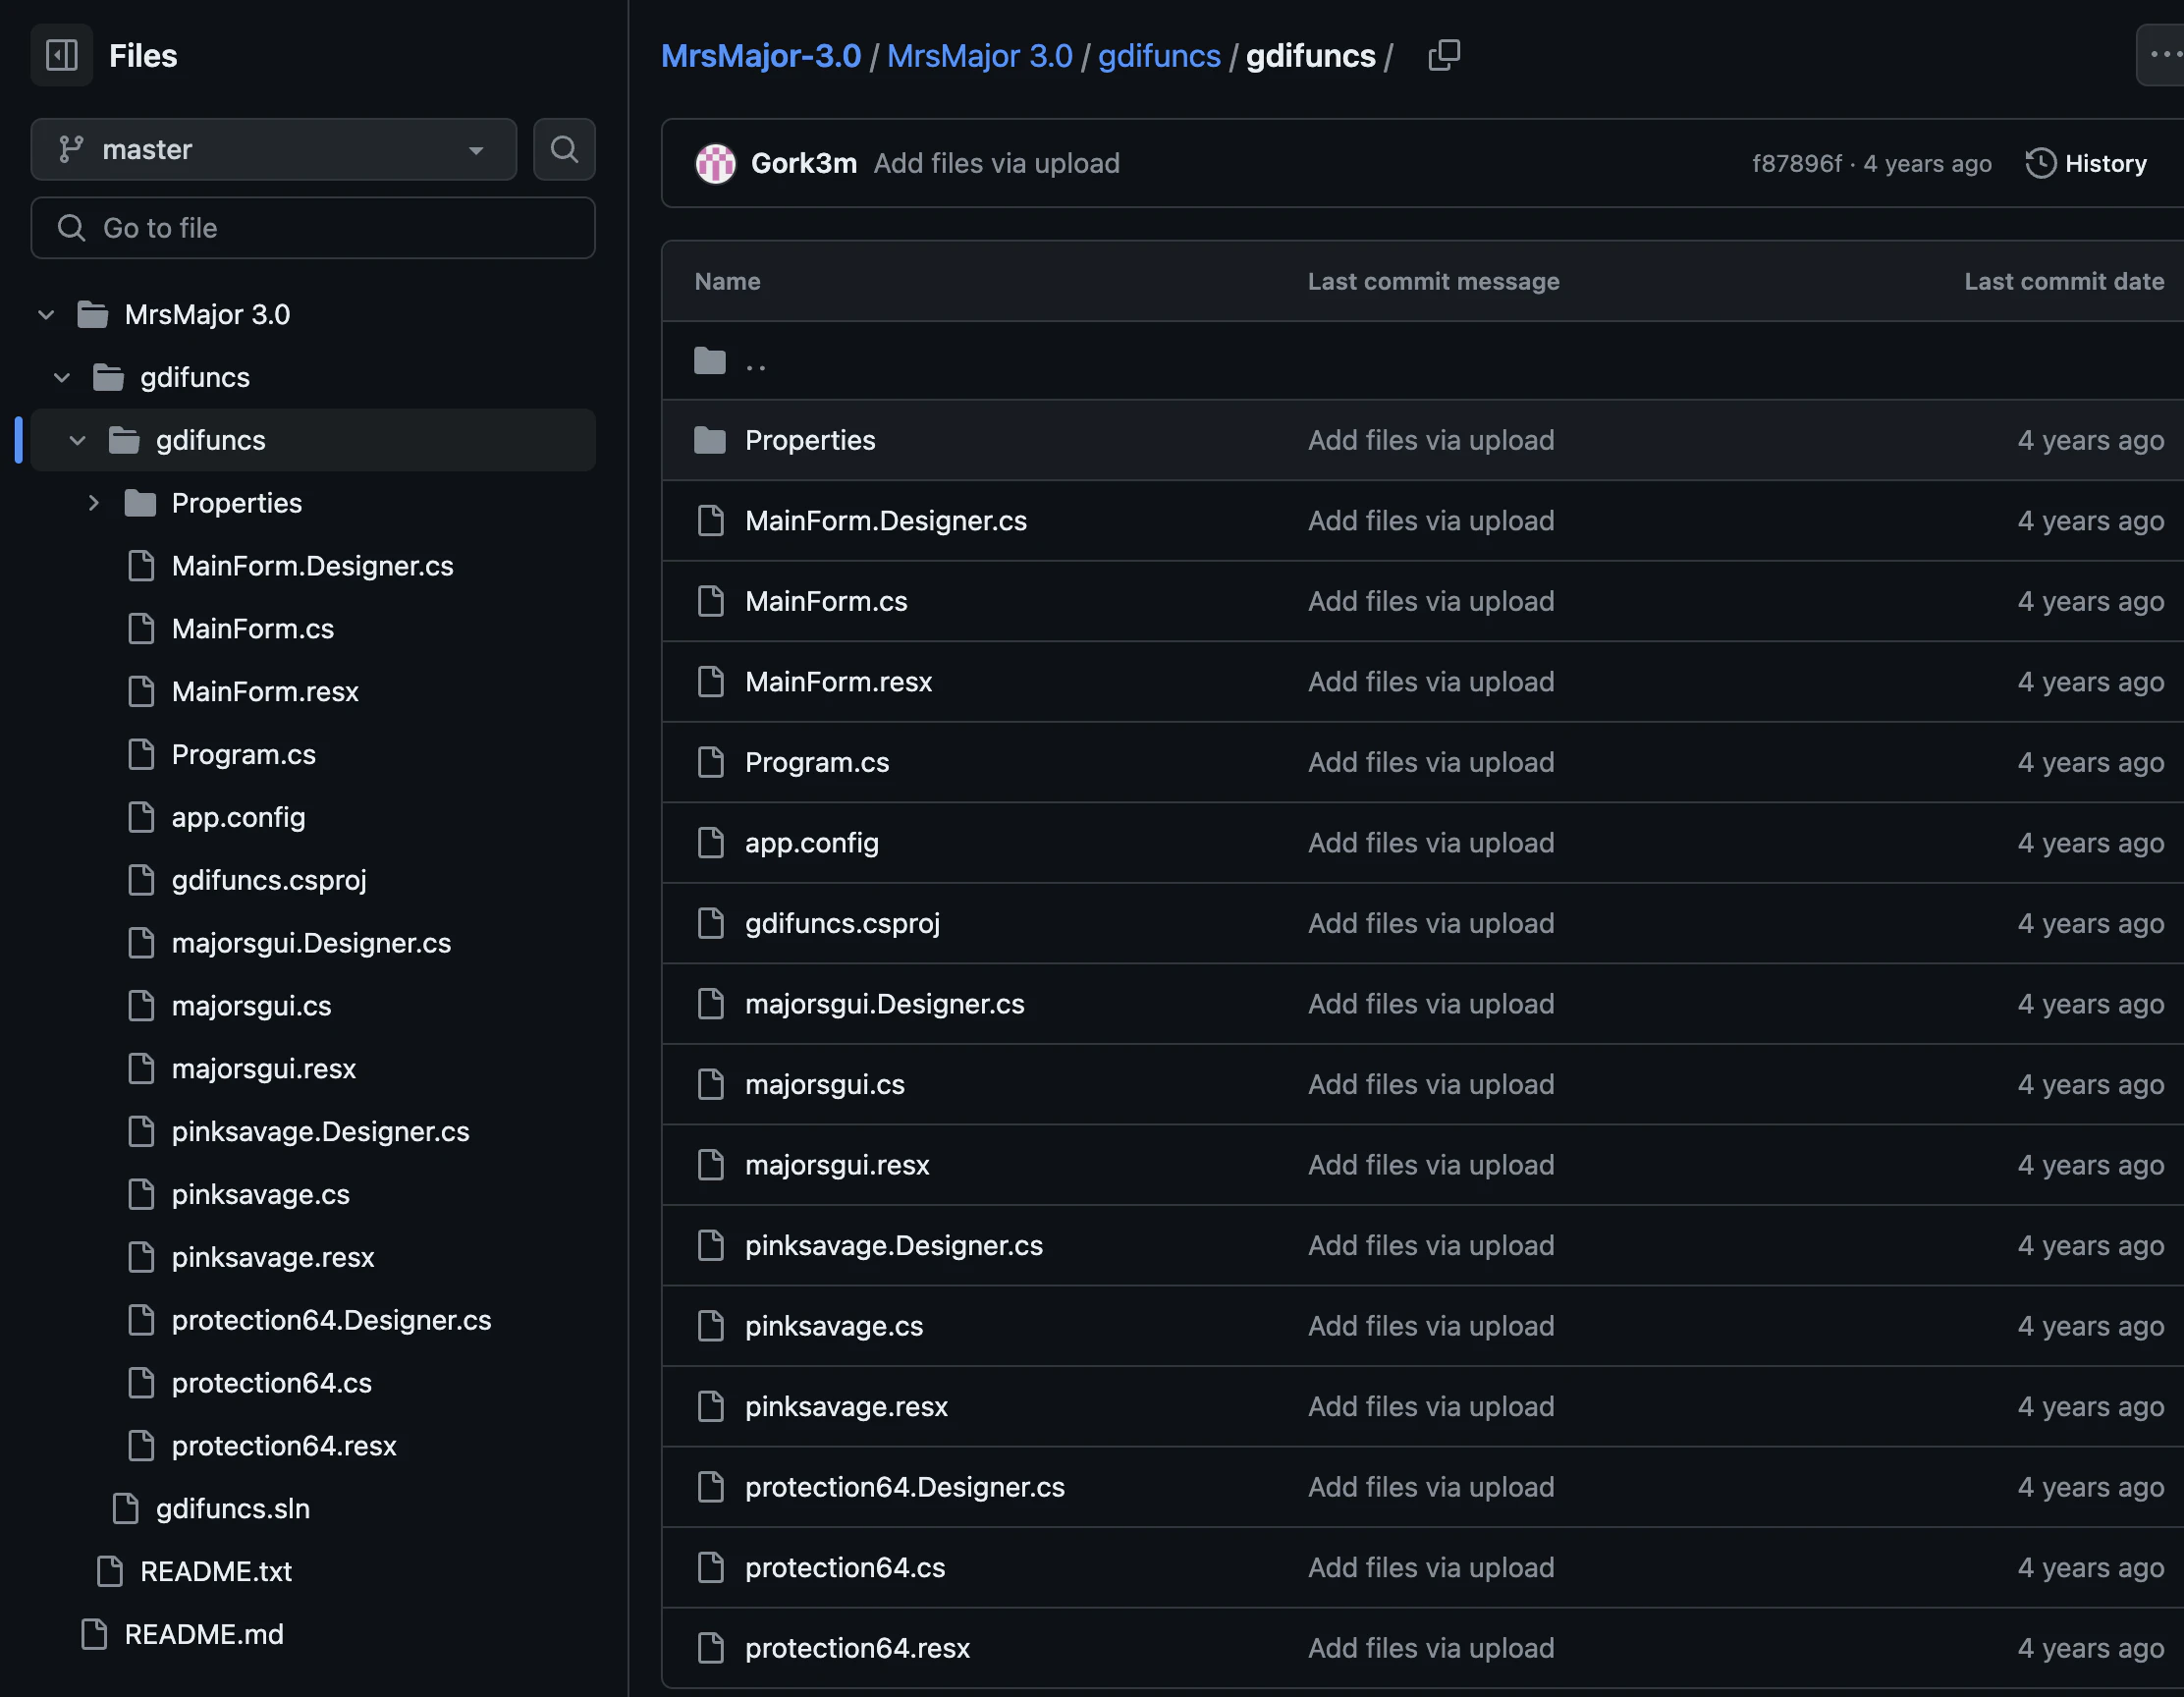Open pinksavage.cs from the file table
The height and width of the screenshot is (1697, 2184).
(x=833, y=1326)
